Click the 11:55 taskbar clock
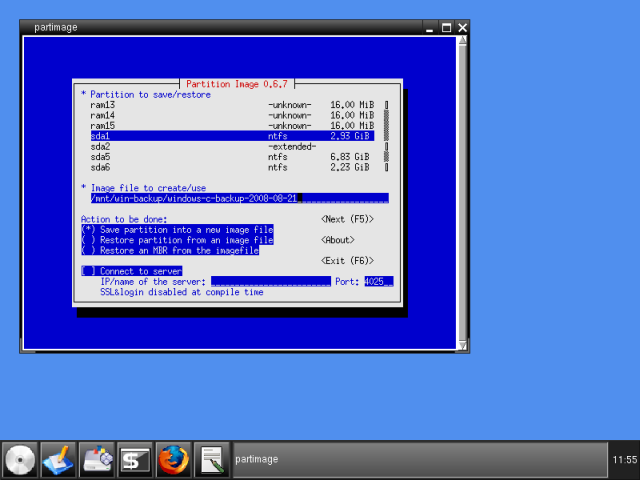Screen dimensions: 640x480 coord(624,460)
